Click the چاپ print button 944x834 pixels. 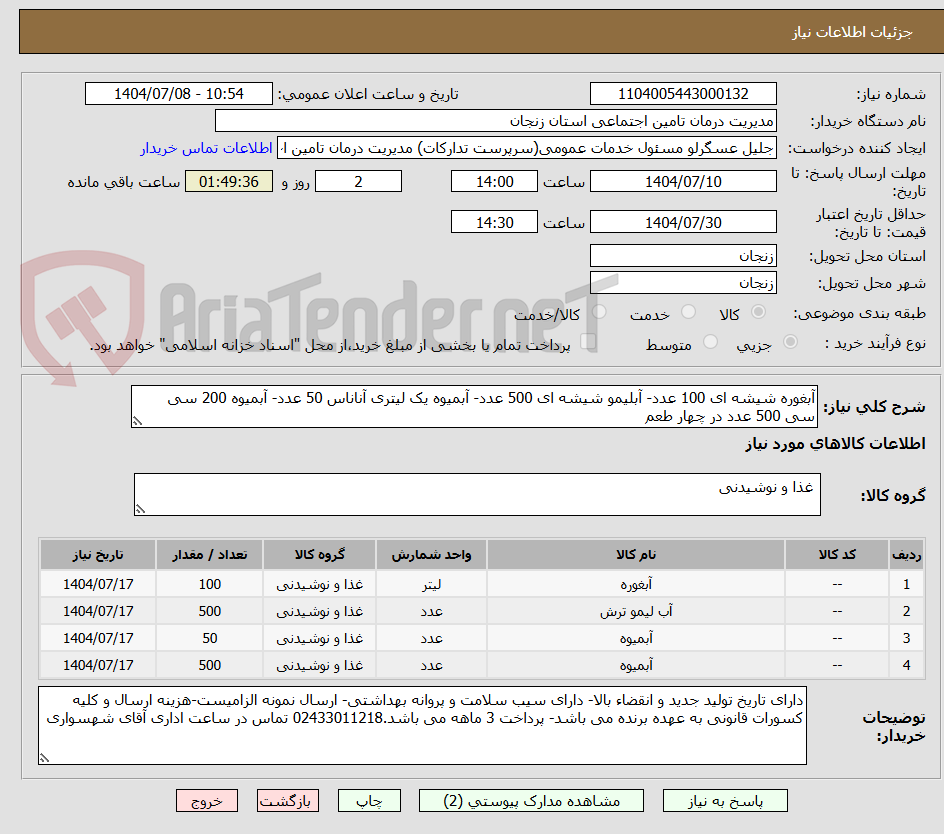point(369,800)
